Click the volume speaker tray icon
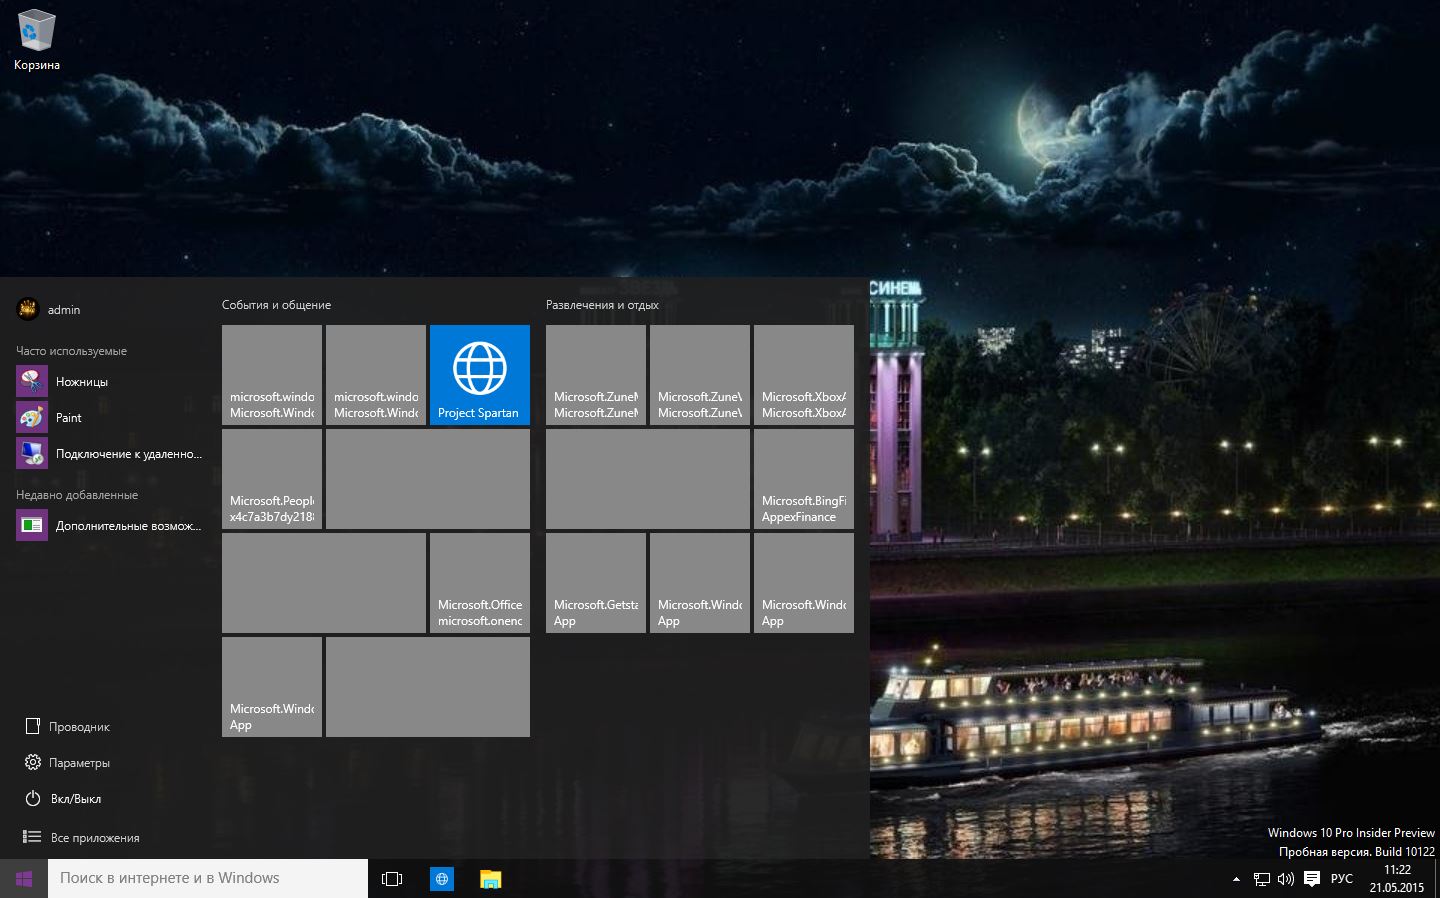The width and height of the screenshot is (1440, 898). click(x=1286, y=879)
